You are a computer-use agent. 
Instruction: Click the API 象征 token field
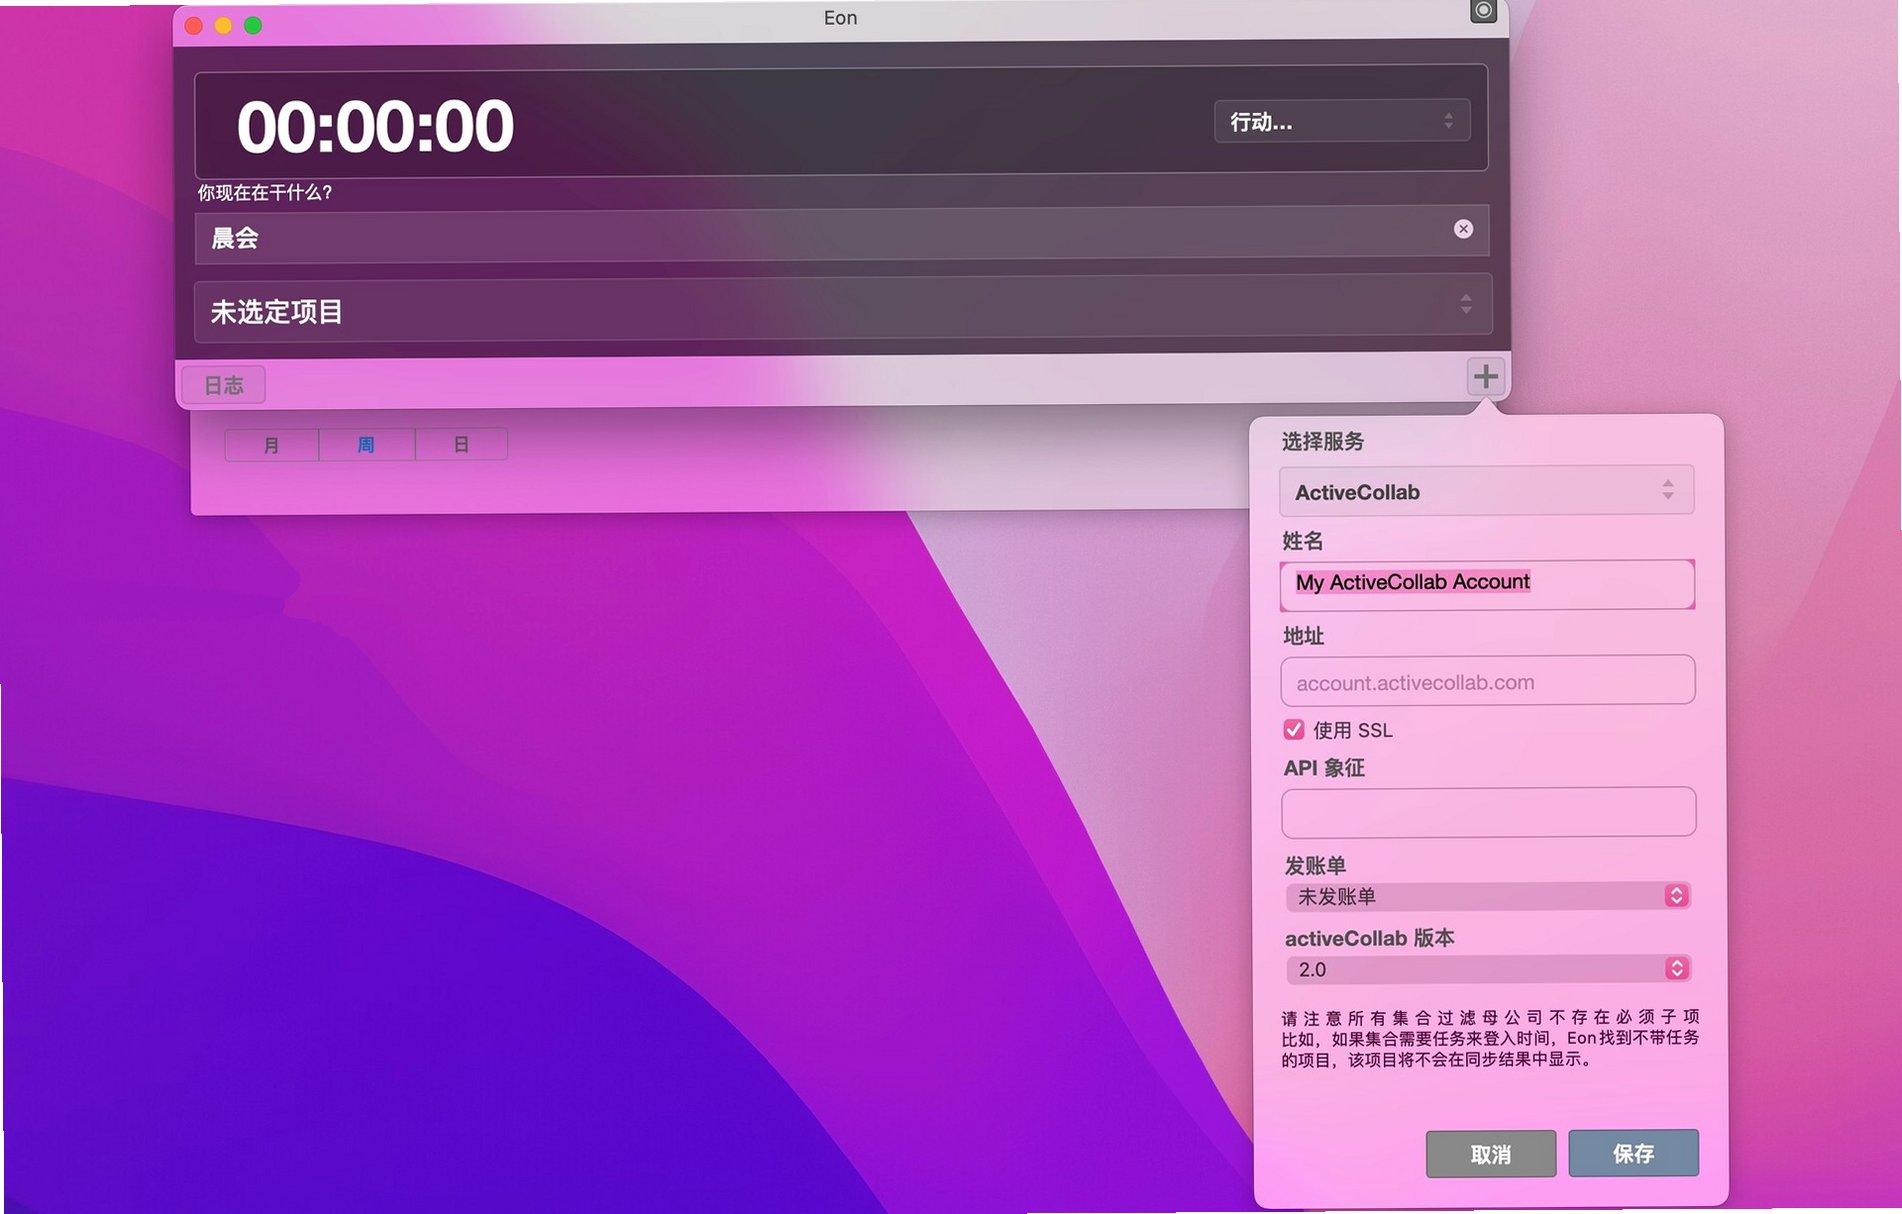click(1488, 811)
